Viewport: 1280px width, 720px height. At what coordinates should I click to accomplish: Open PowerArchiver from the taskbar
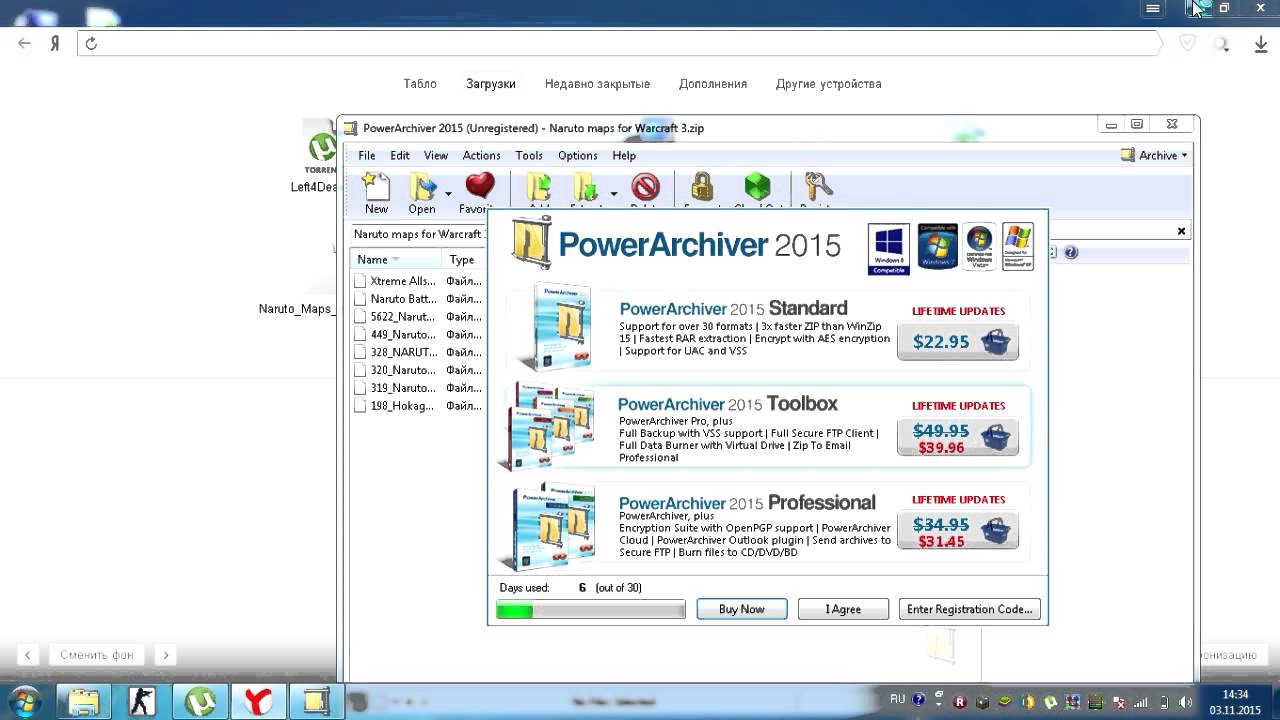tap(316, 702)
